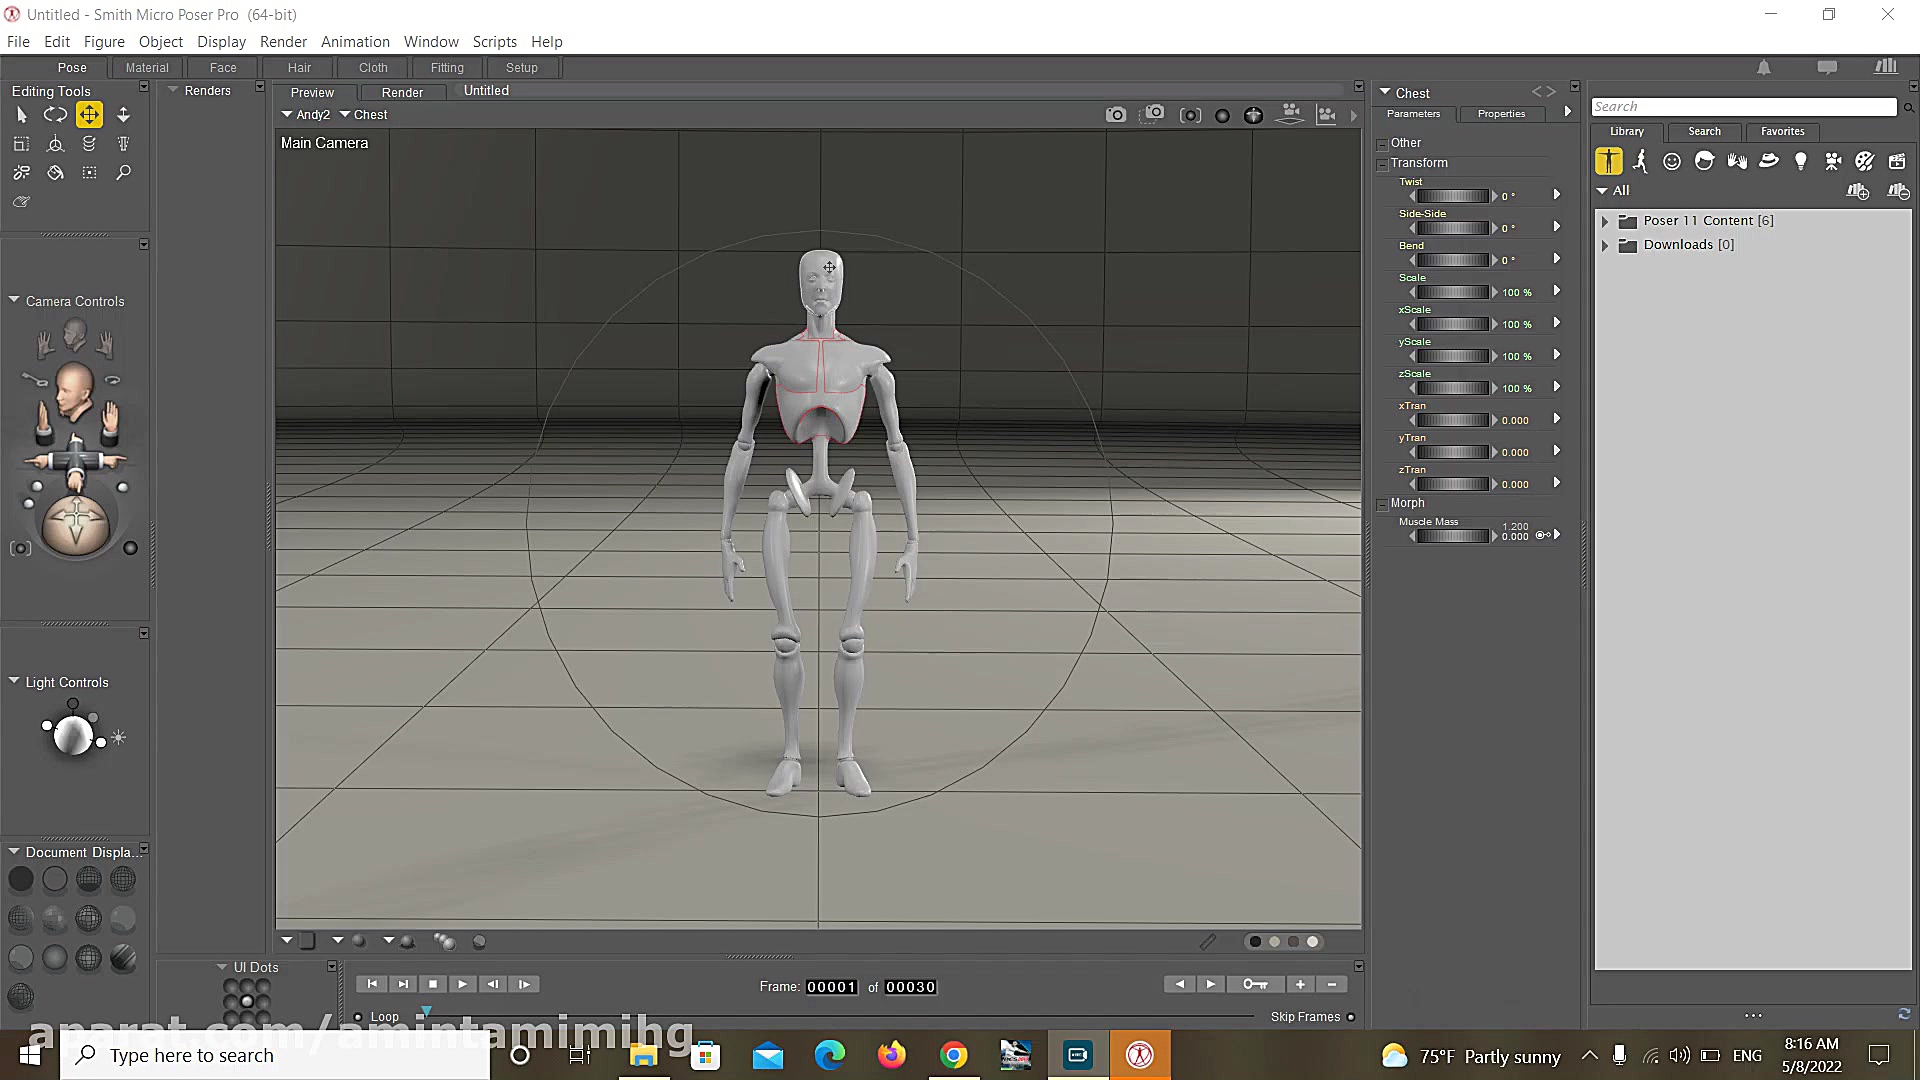The image size is (1920, 1080).
Task: Open the Hands library category
Action: (1737, 161)
